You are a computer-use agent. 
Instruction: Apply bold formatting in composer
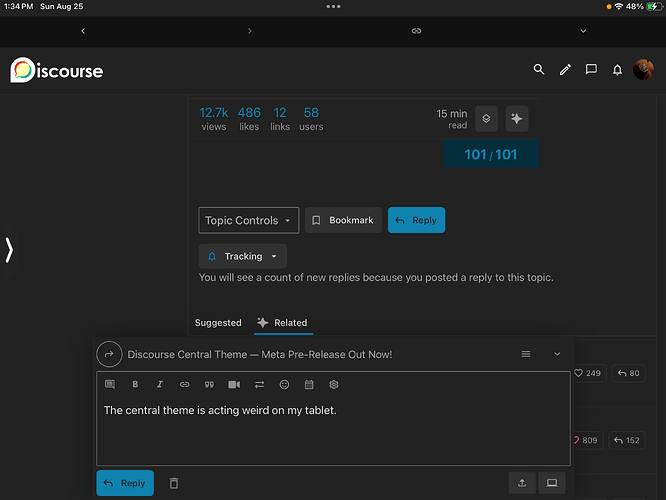[135, 384]
